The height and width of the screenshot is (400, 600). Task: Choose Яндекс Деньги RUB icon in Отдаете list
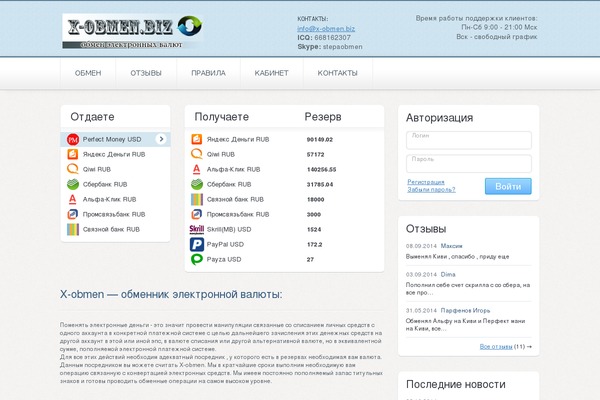(x=73, y=154)
